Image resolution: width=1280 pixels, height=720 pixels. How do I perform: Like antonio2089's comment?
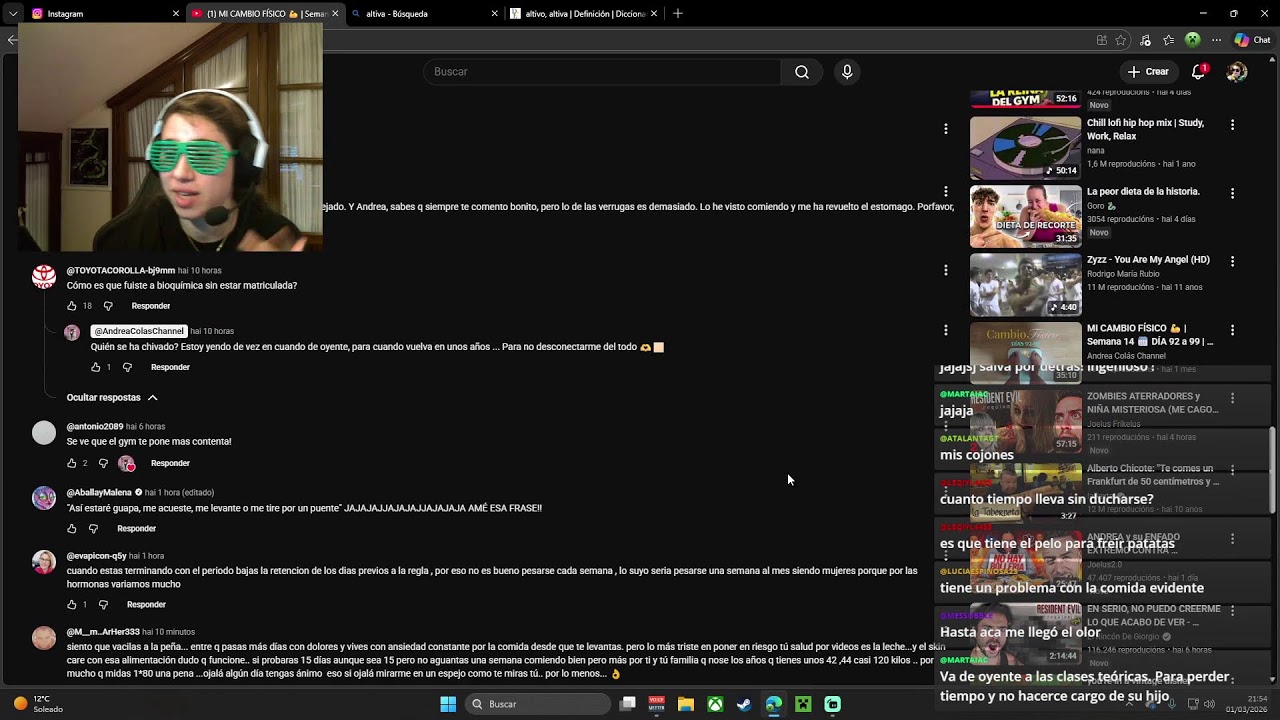coord(71,463)
